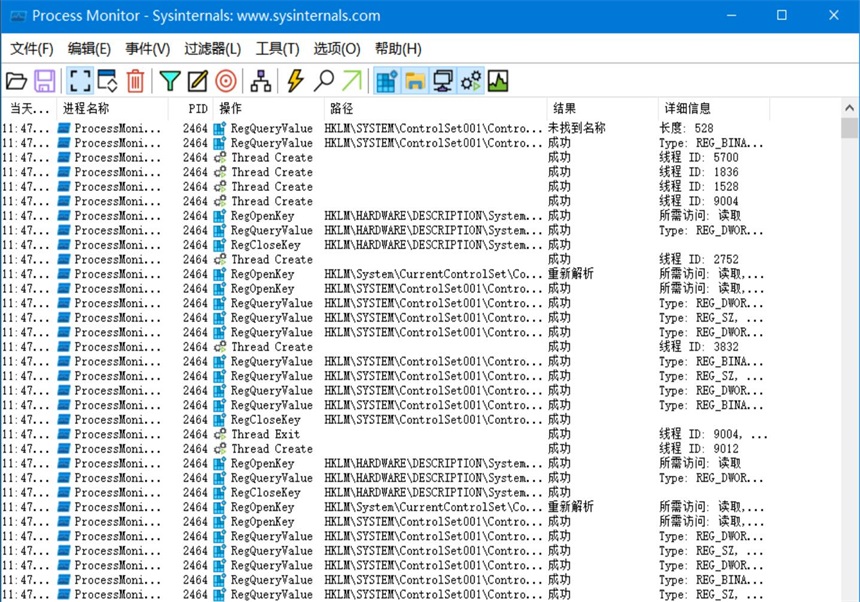Click the Save floppy disk icon

click(x=44, y=81)
